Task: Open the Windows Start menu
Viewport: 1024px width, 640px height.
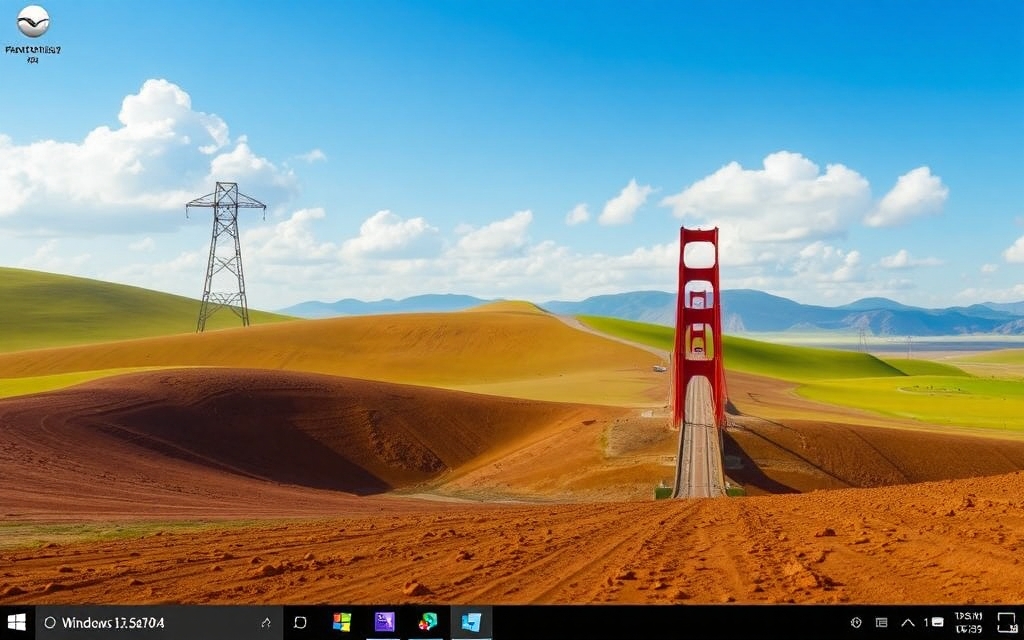Action: tap(16, 622)
